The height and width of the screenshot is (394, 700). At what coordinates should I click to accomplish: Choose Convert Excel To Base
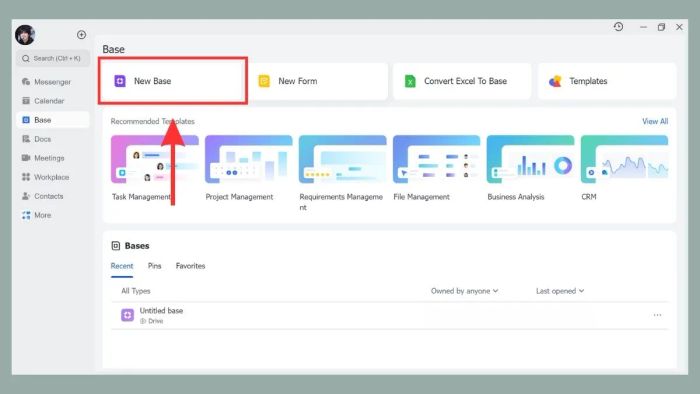coord(462,81)
